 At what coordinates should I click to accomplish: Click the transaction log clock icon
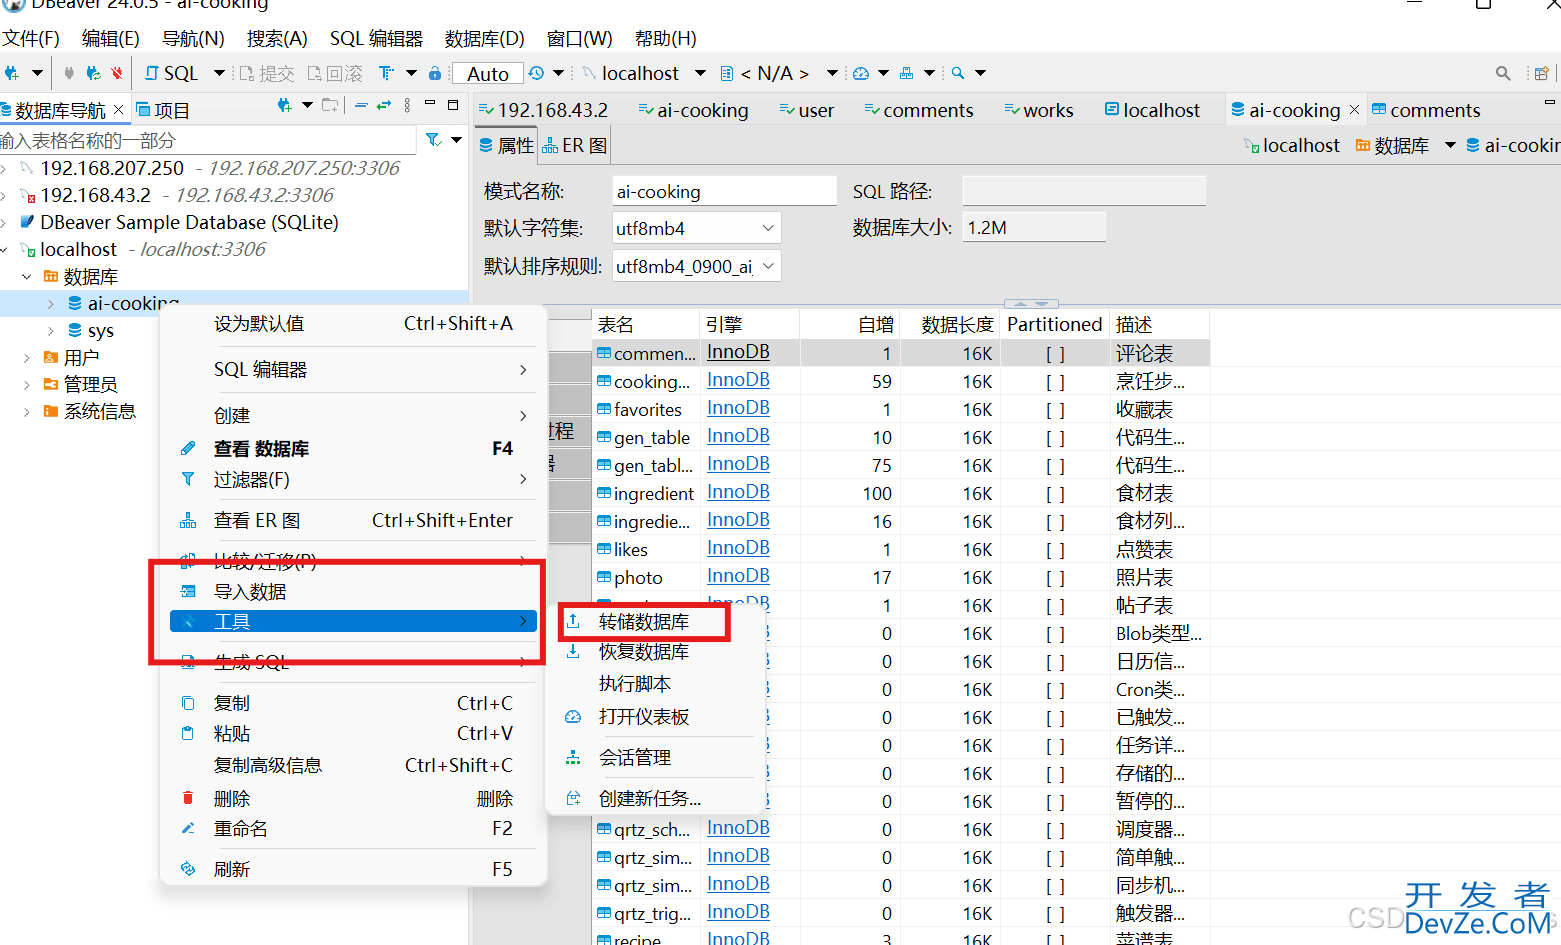click(x=537, y=73)
